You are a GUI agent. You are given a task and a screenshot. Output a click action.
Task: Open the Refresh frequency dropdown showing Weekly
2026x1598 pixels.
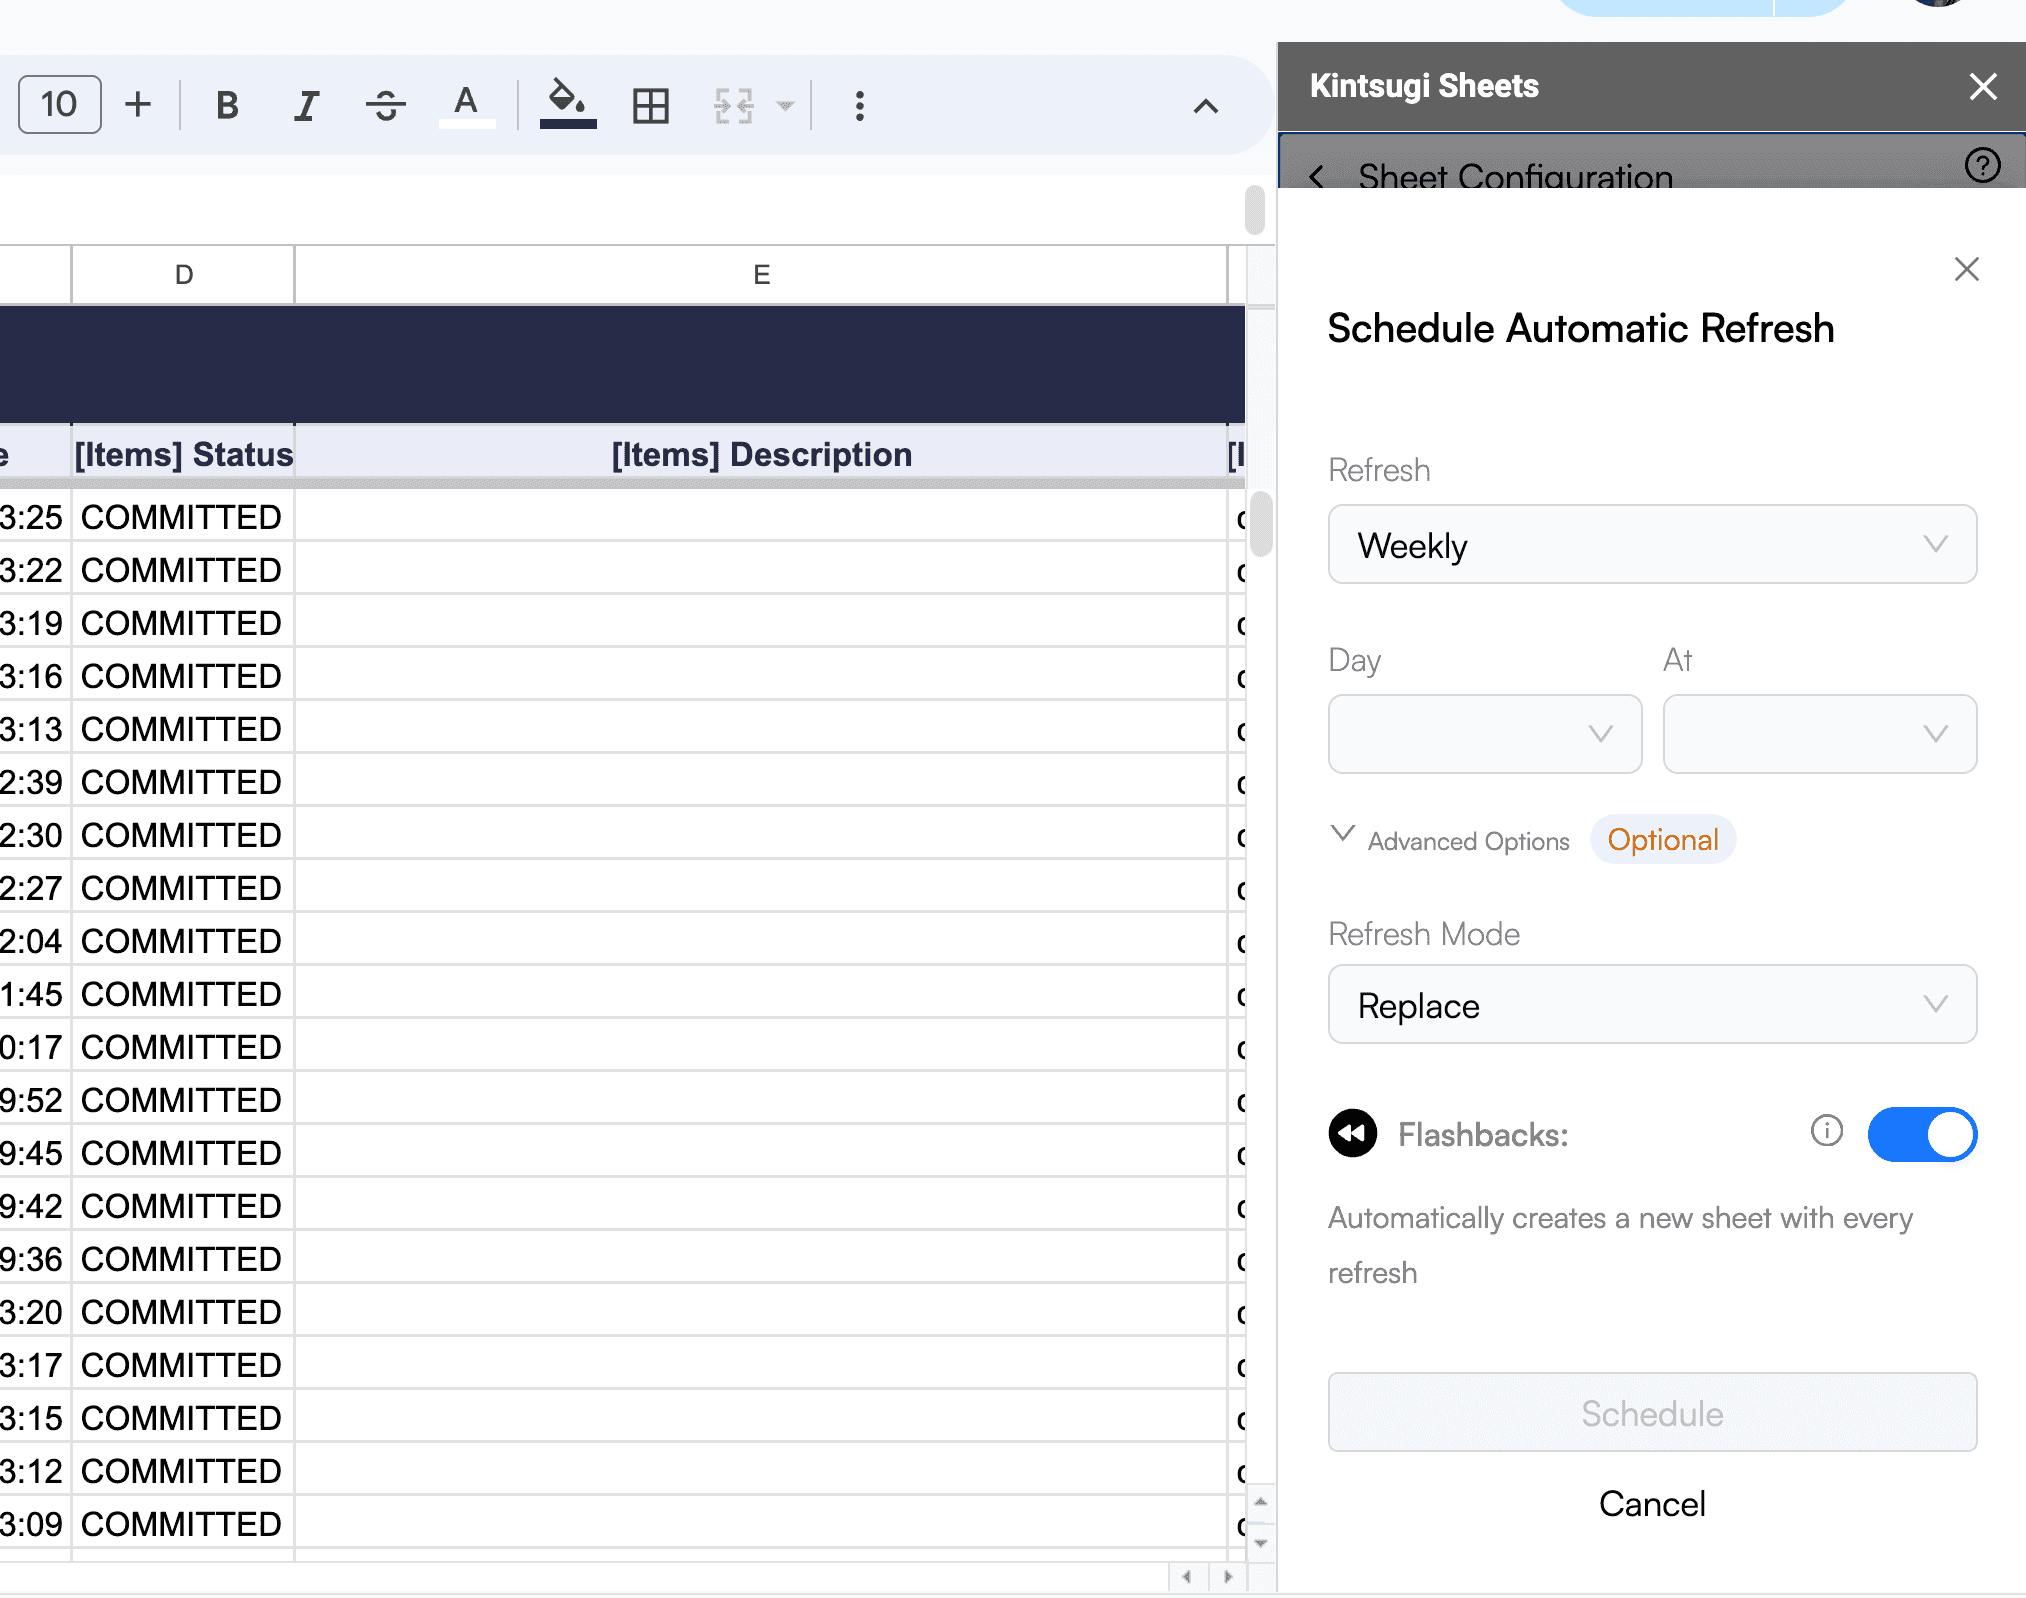[1651, 544]
